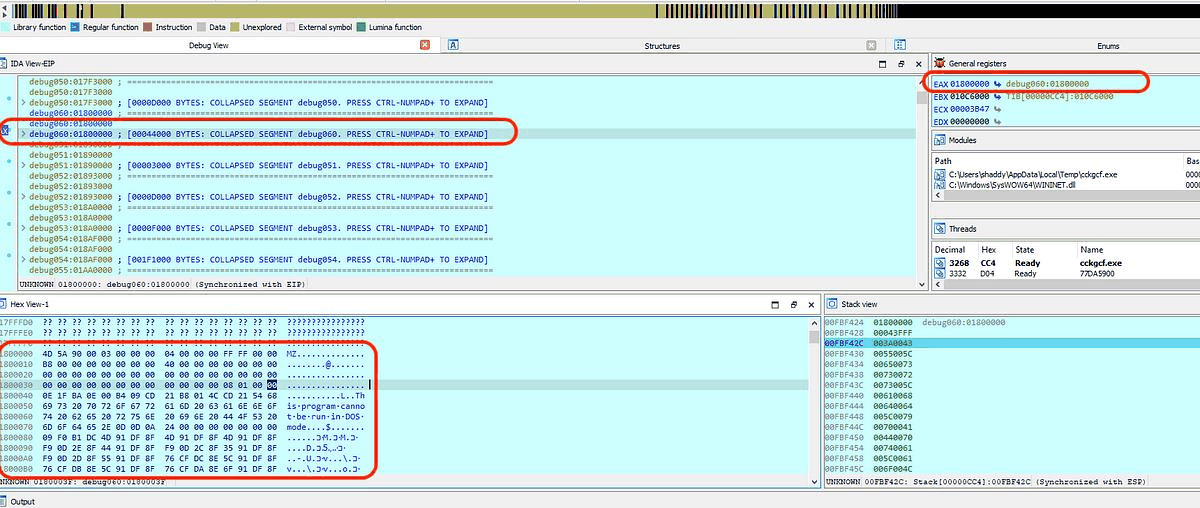Click the thread 3332 row icon

click(939, 272)
